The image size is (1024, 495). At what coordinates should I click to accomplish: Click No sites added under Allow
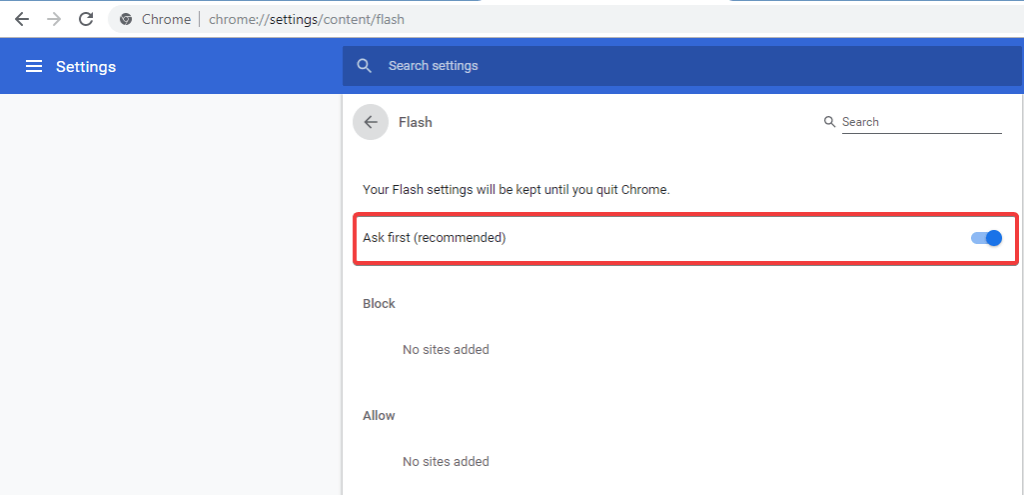445,461
